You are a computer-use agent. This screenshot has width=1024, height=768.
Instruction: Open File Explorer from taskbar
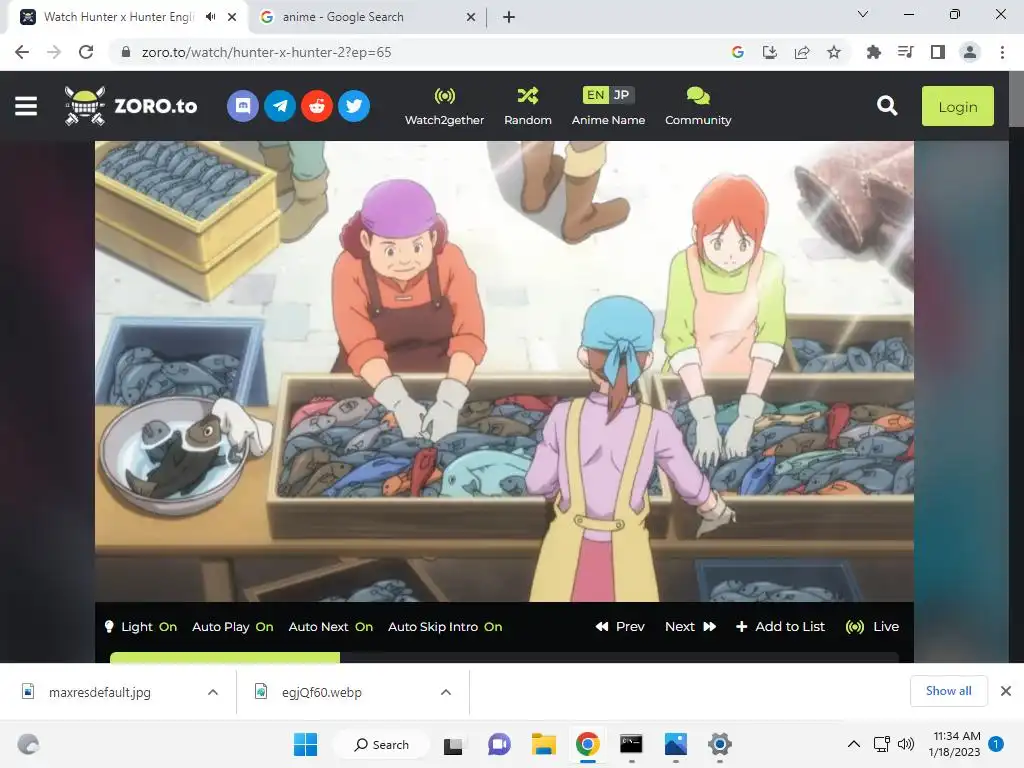pos(543,744)
